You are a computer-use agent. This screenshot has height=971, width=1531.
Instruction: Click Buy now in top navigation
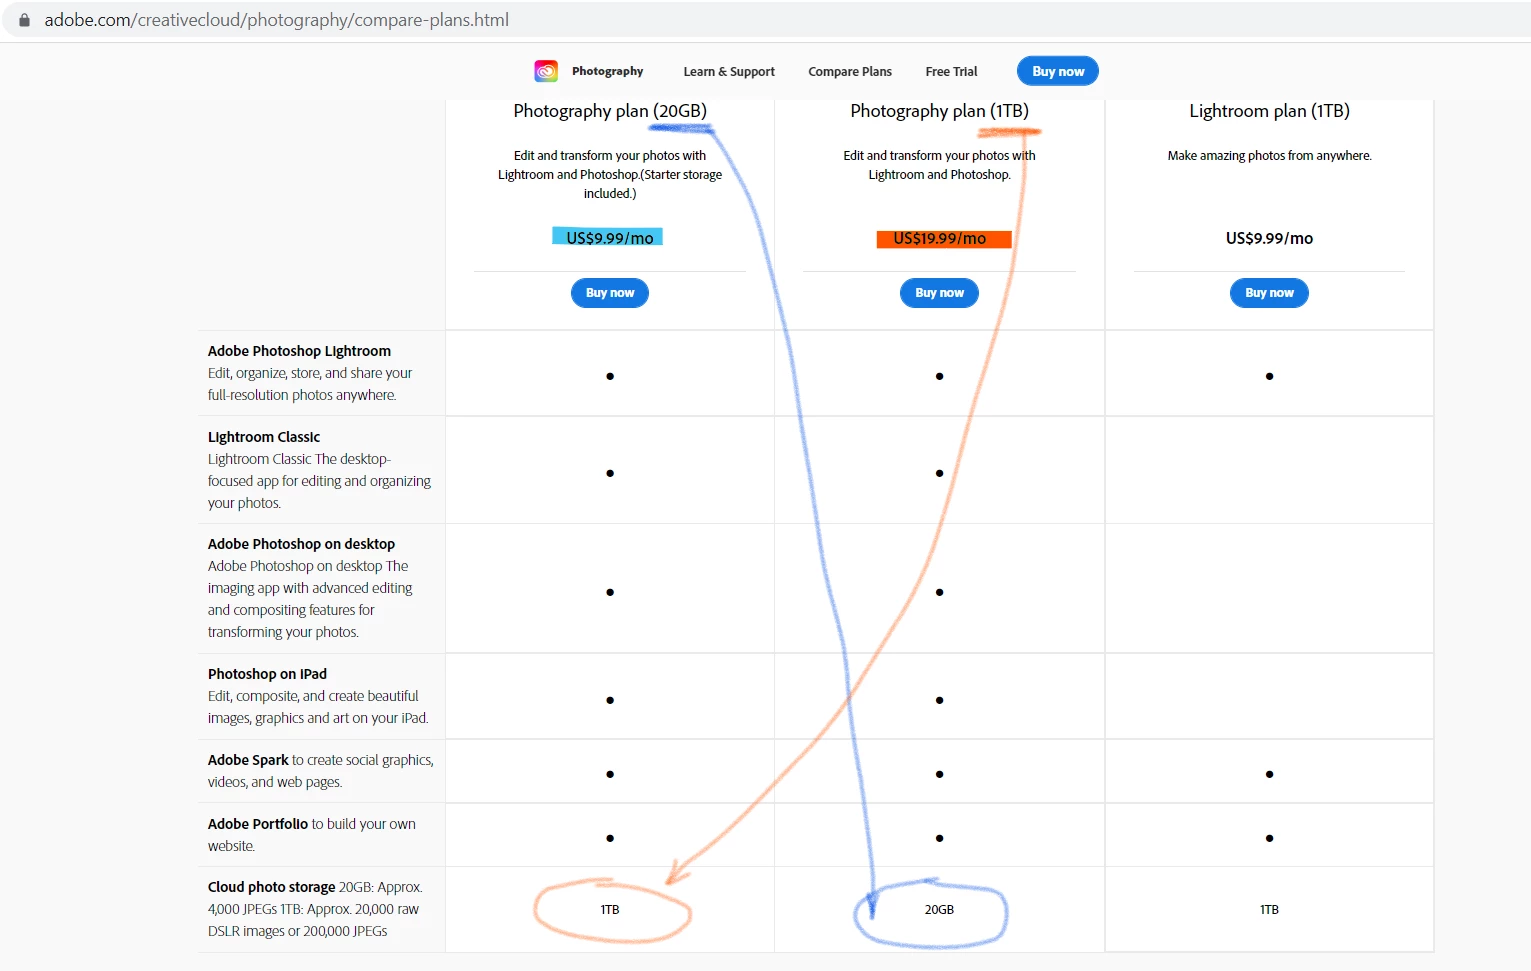(1058, 71)
